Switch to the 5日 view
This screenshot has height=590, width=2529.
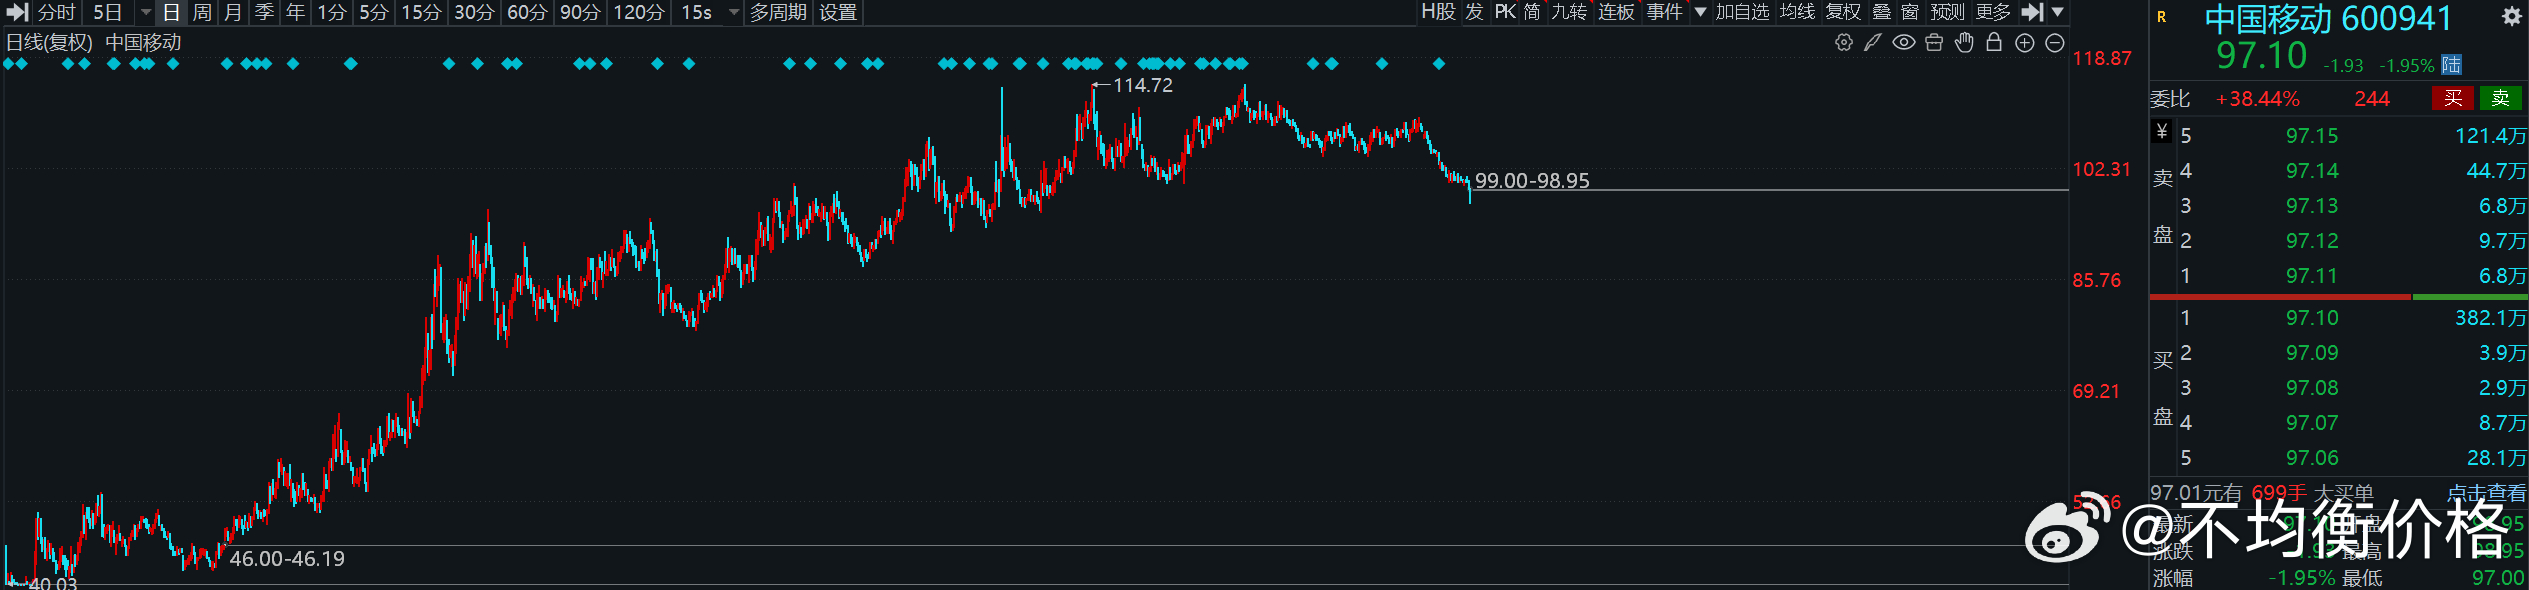(x=108, y=12)
